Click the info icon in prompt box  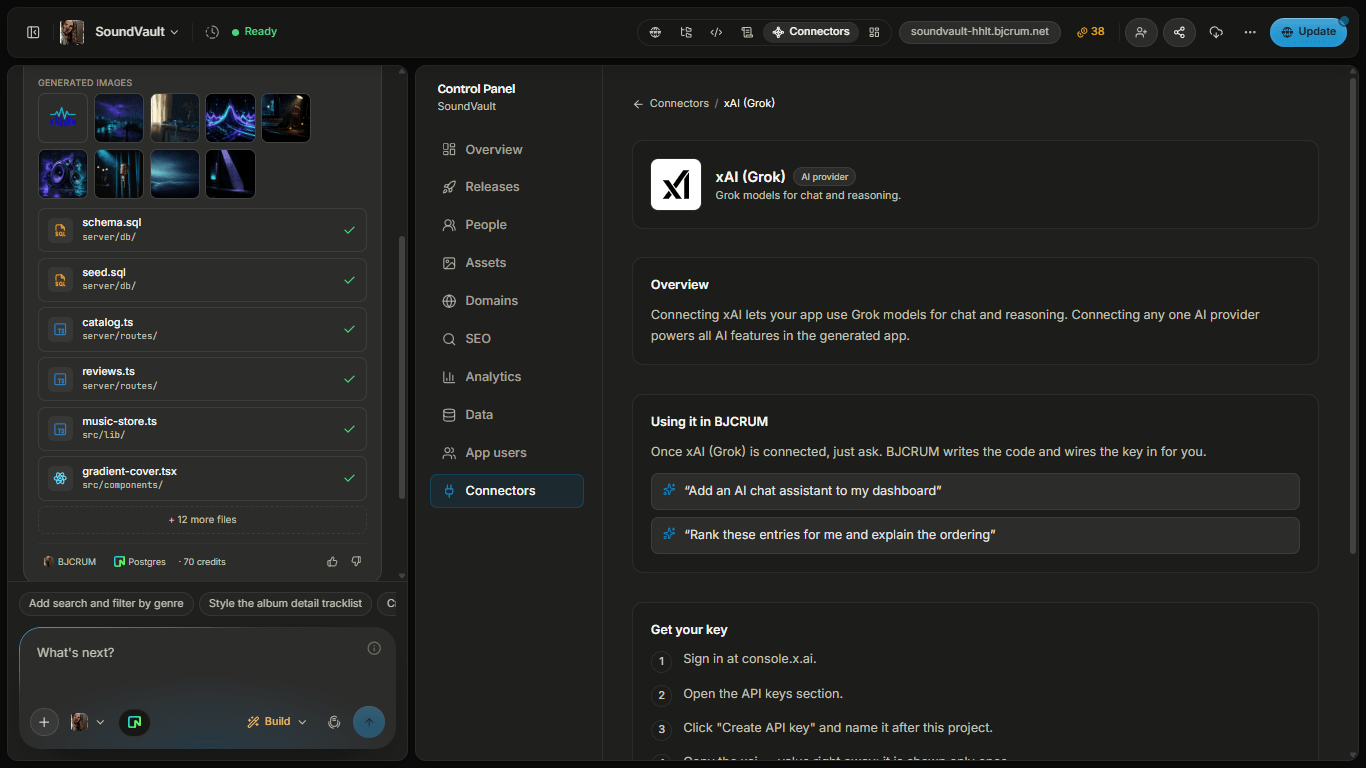pyautogui.click(x=374, y=648)
